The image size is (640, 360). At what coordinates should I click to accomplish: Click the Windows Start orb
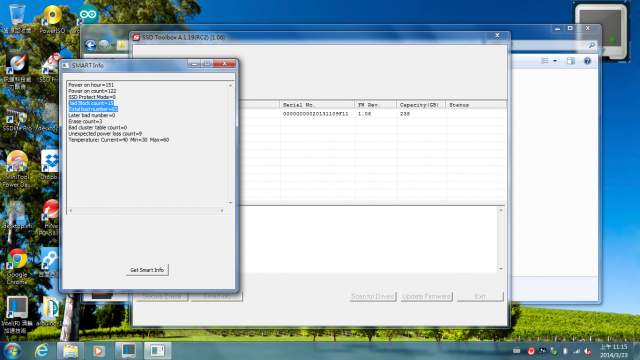point(12,351)
